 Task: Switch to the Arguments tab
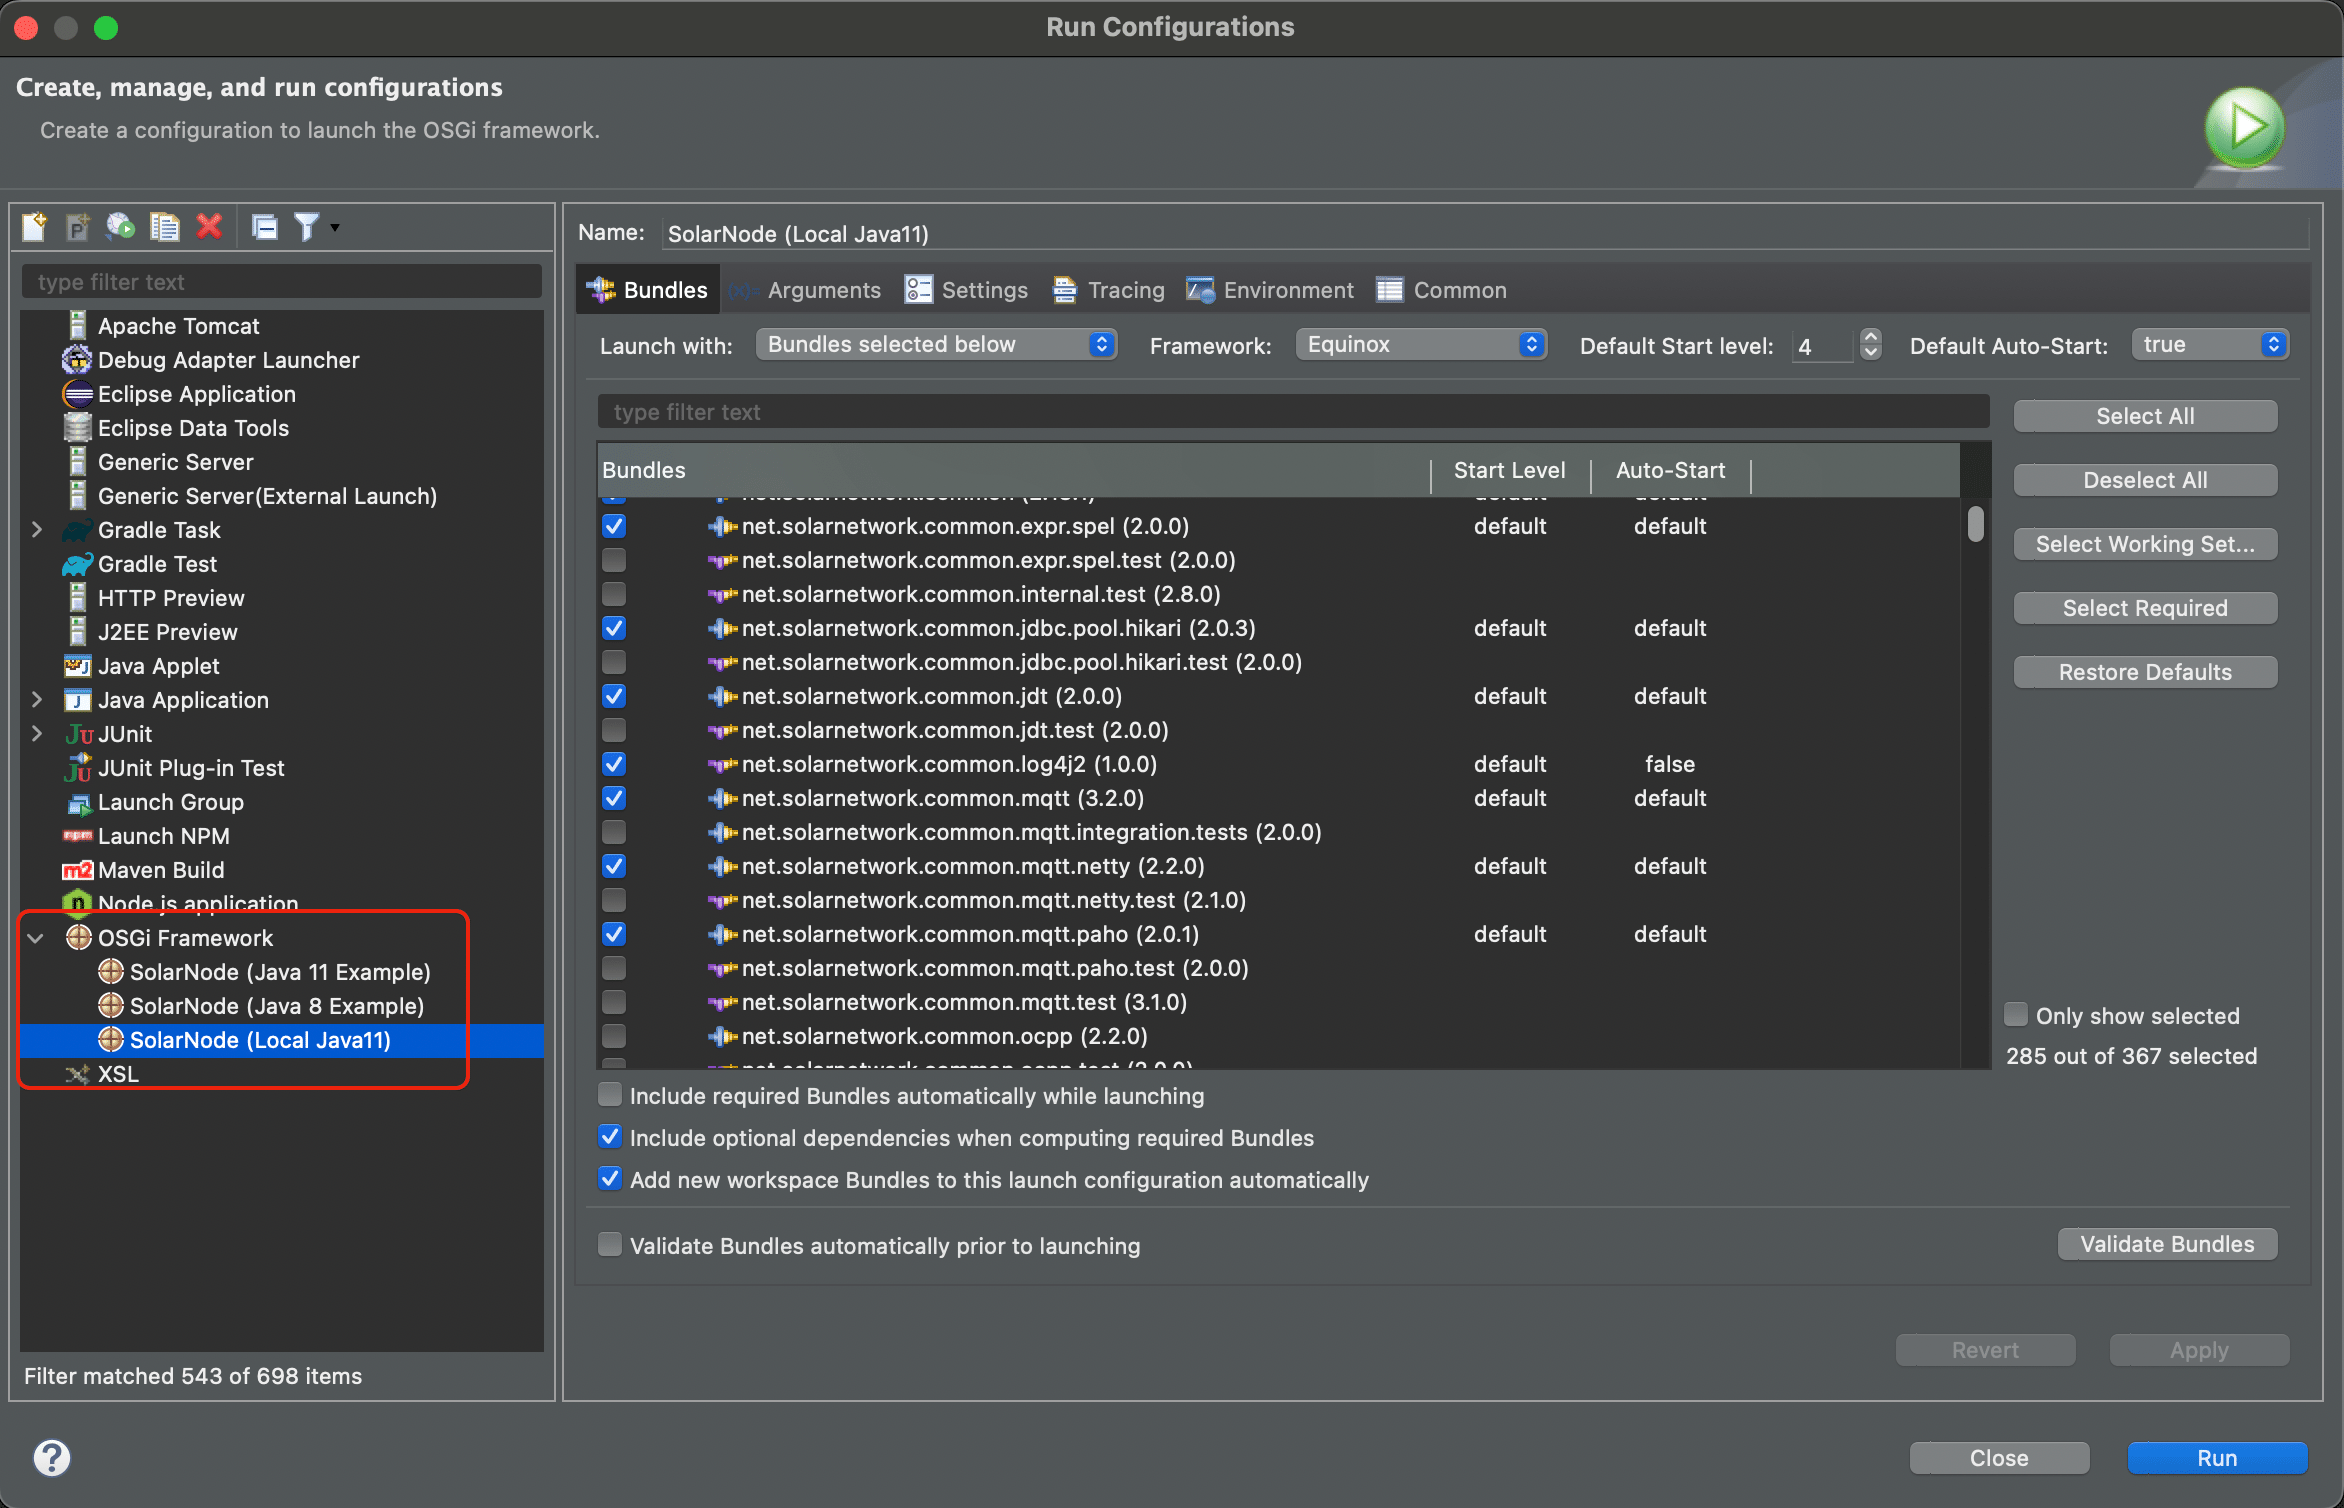pos(823,289)
